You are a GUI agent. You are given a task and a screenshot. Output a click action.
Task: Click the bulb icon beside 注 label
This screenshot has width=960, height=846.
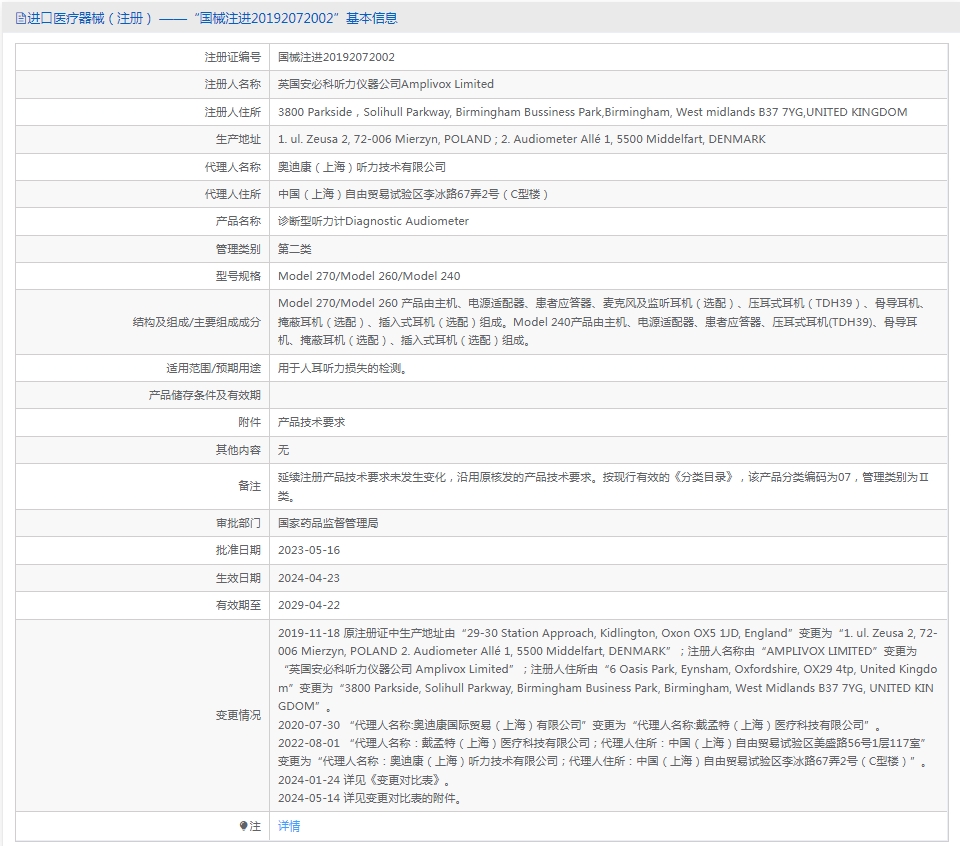click(243, 826)
